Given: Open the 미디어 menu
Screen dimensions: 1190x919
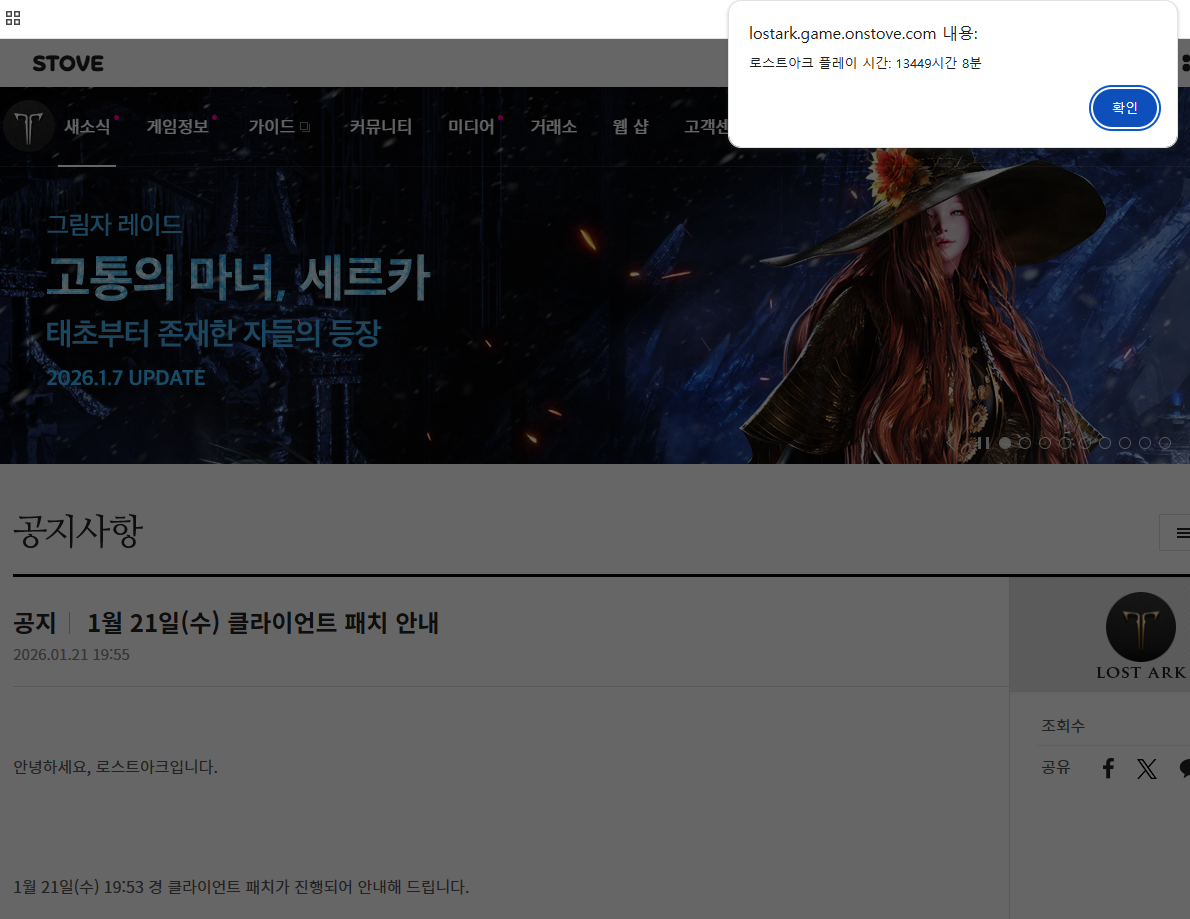Looking at the screenshot, I should (471, 127).
